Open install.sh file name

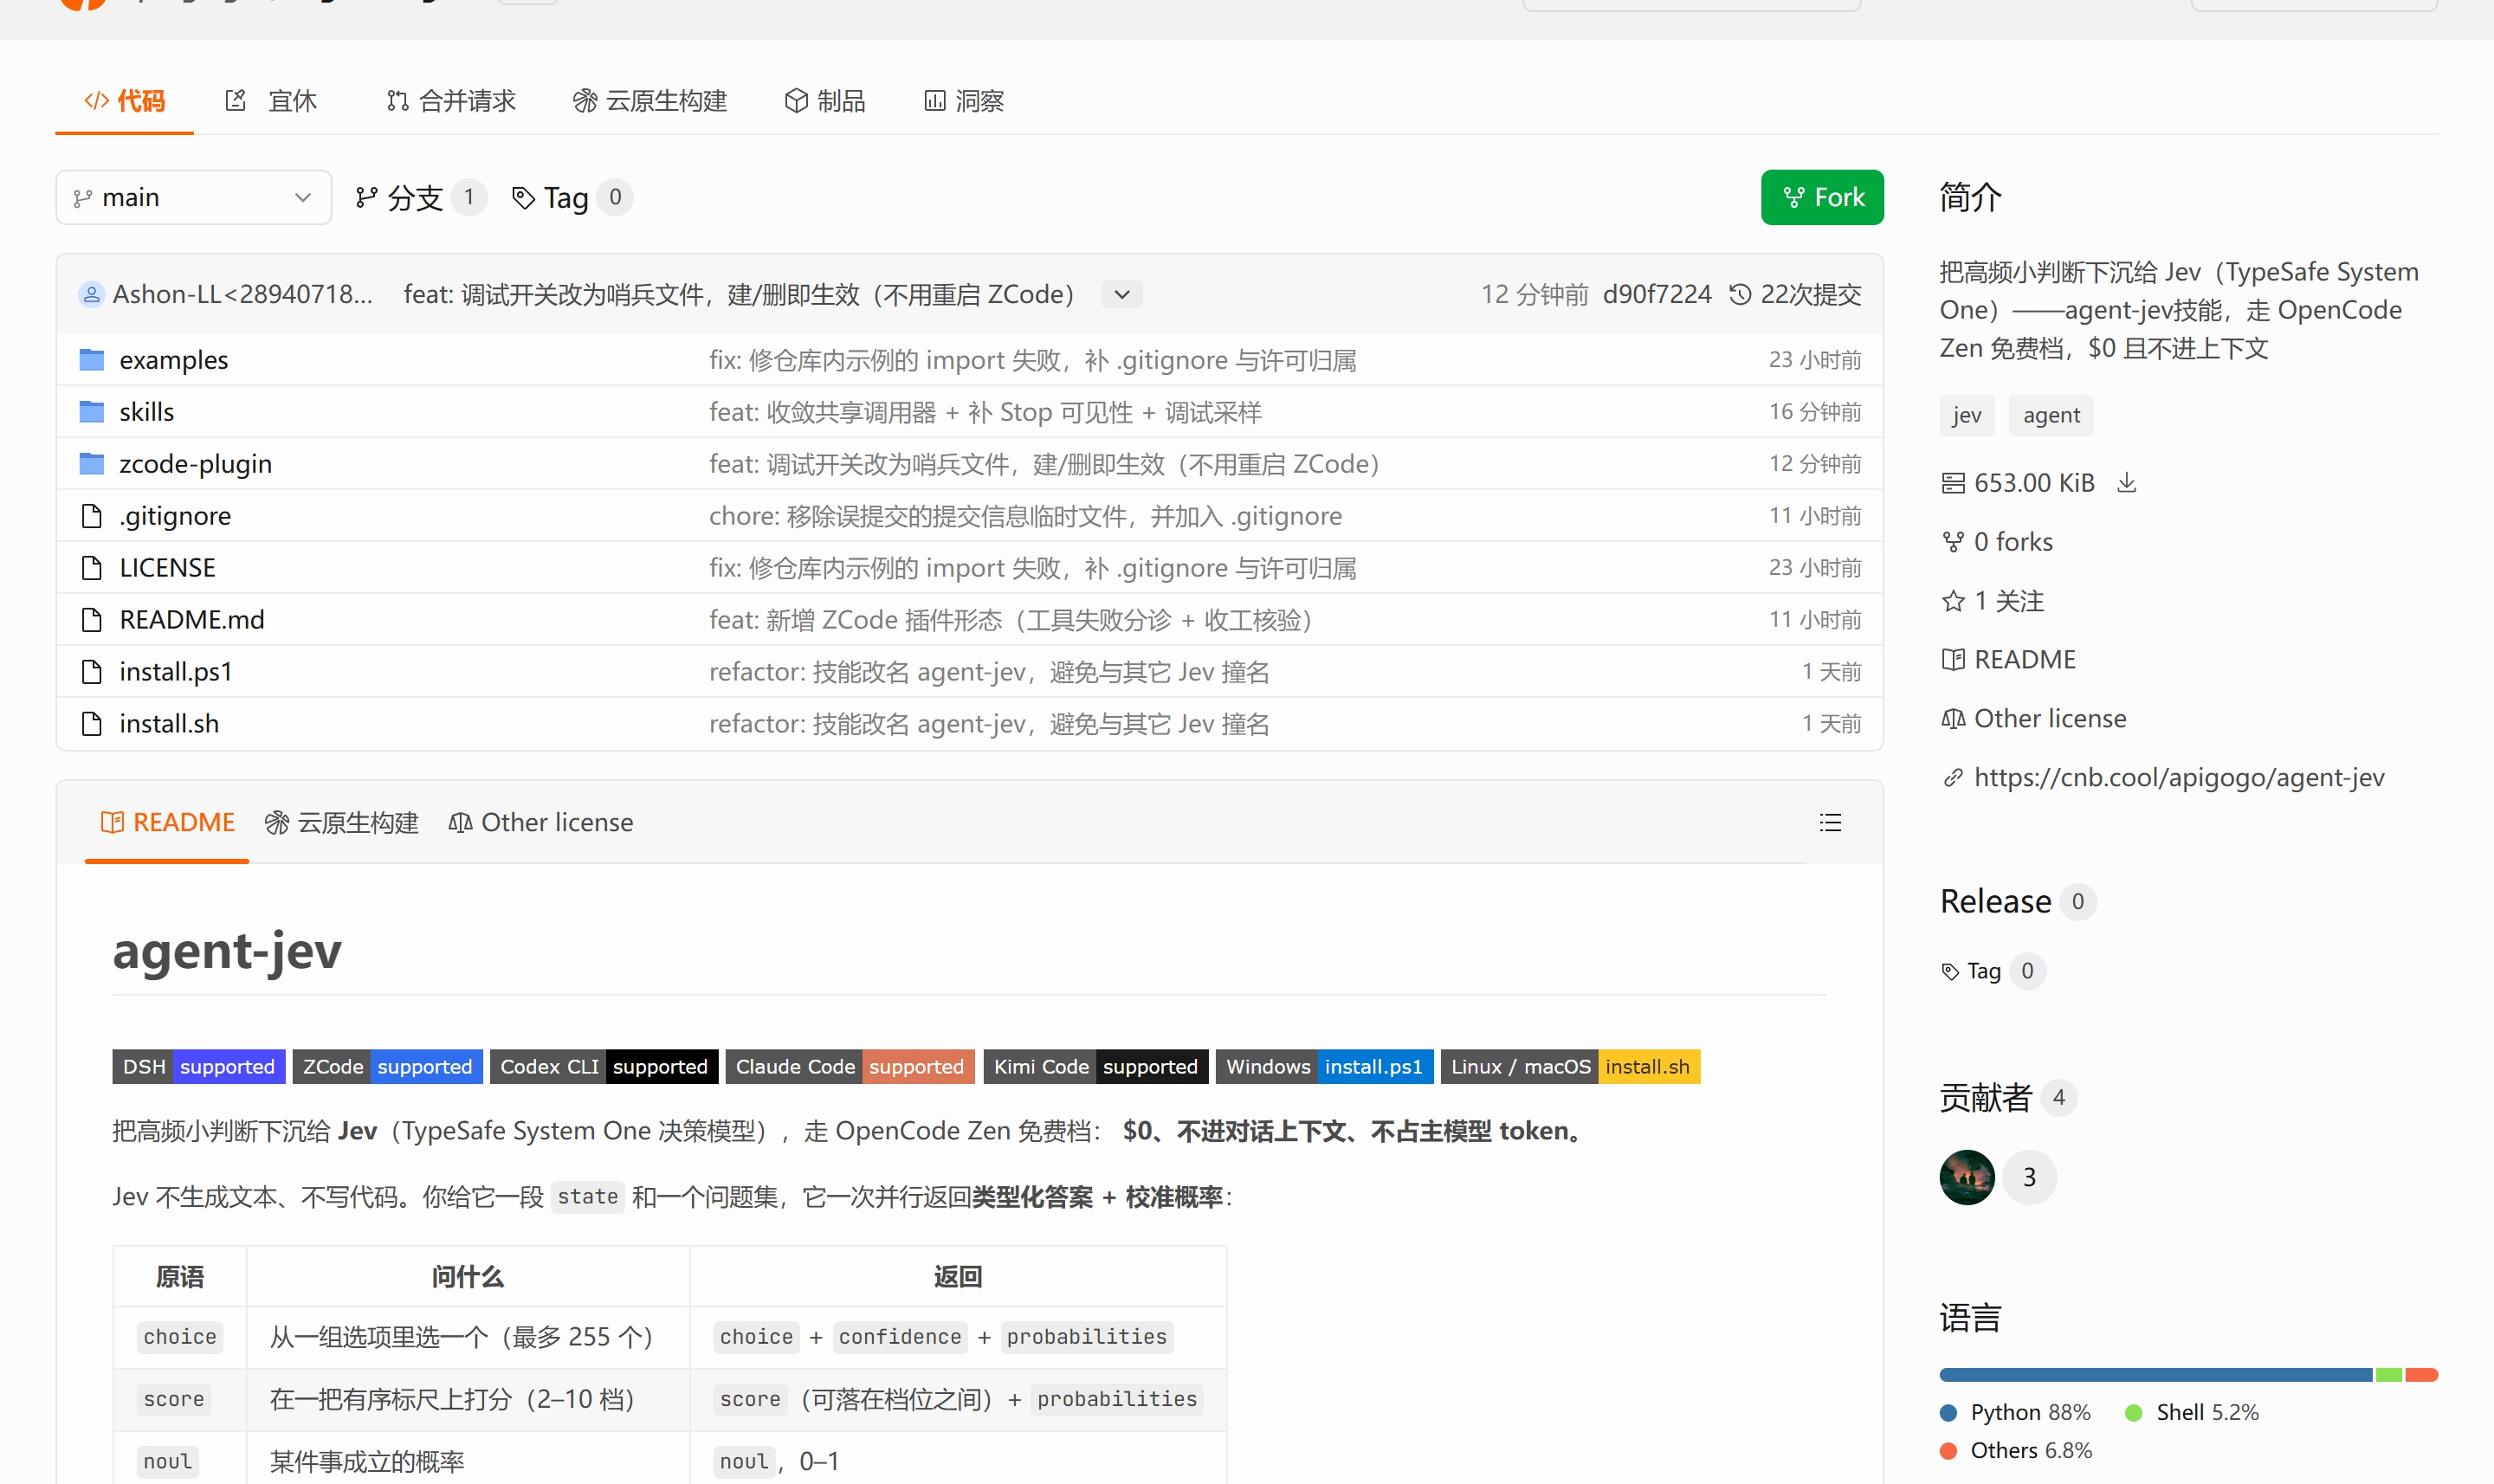coord(169,723)
